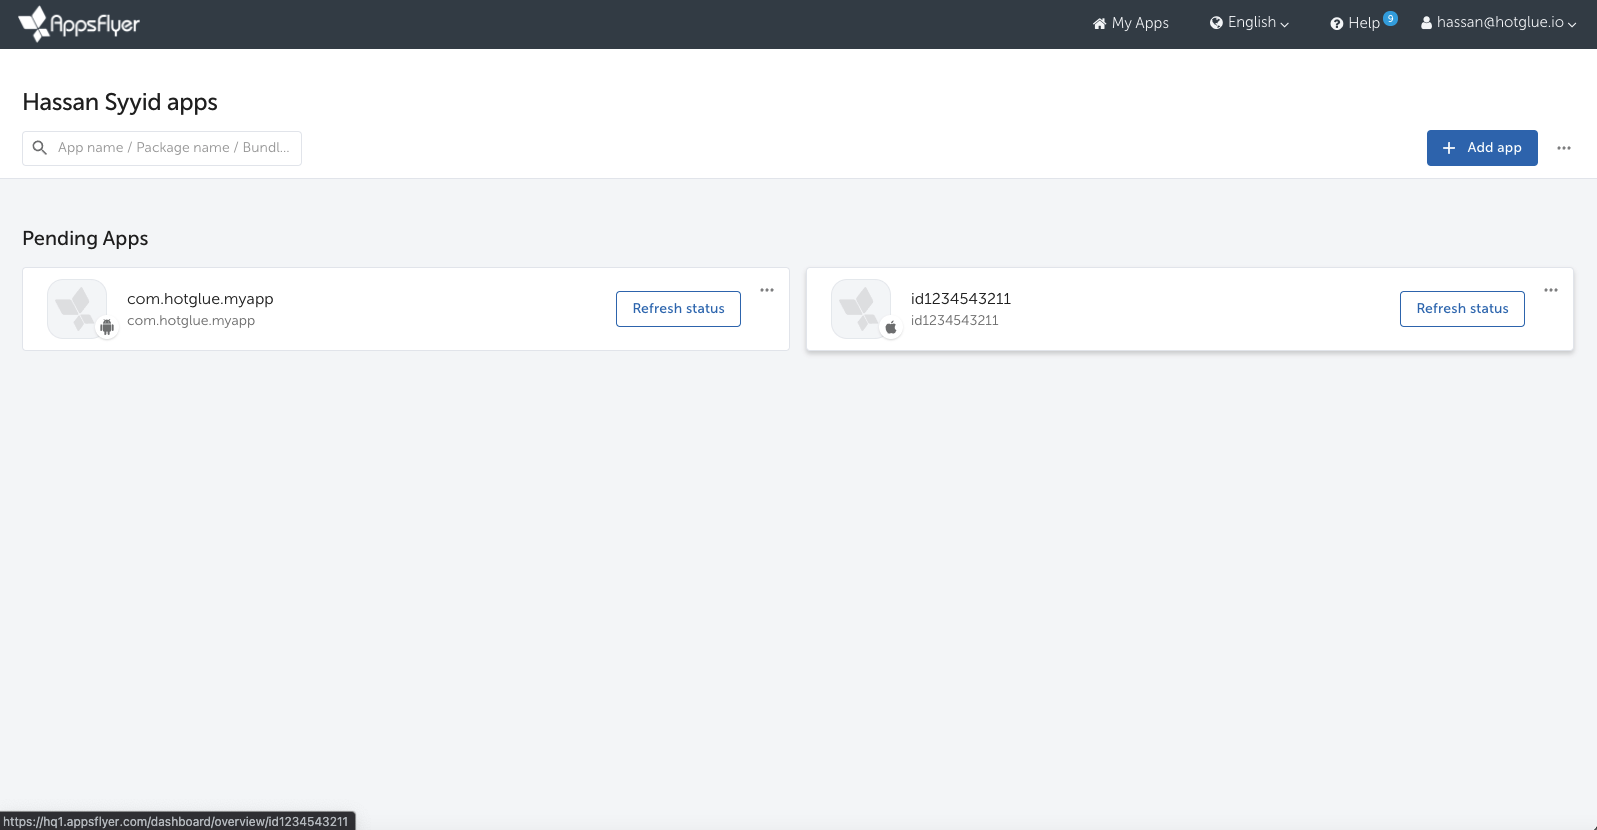Refresh status for com.hotglue.myapp
This screenshot has height=830, width=1597.
(x=678, y=309)
